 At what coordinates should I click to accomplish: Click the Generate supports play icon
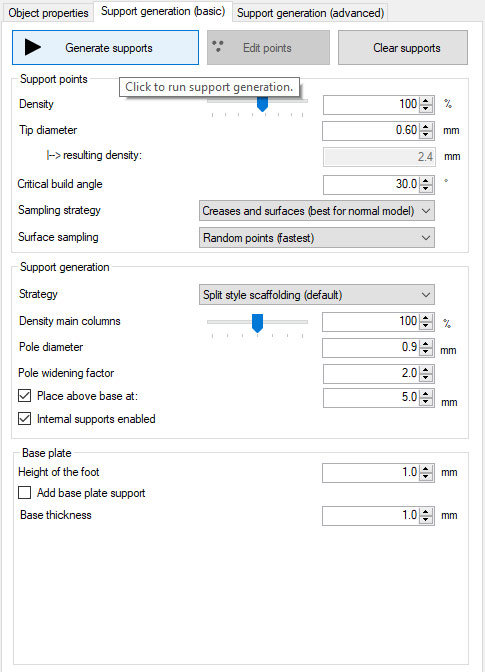33,47
